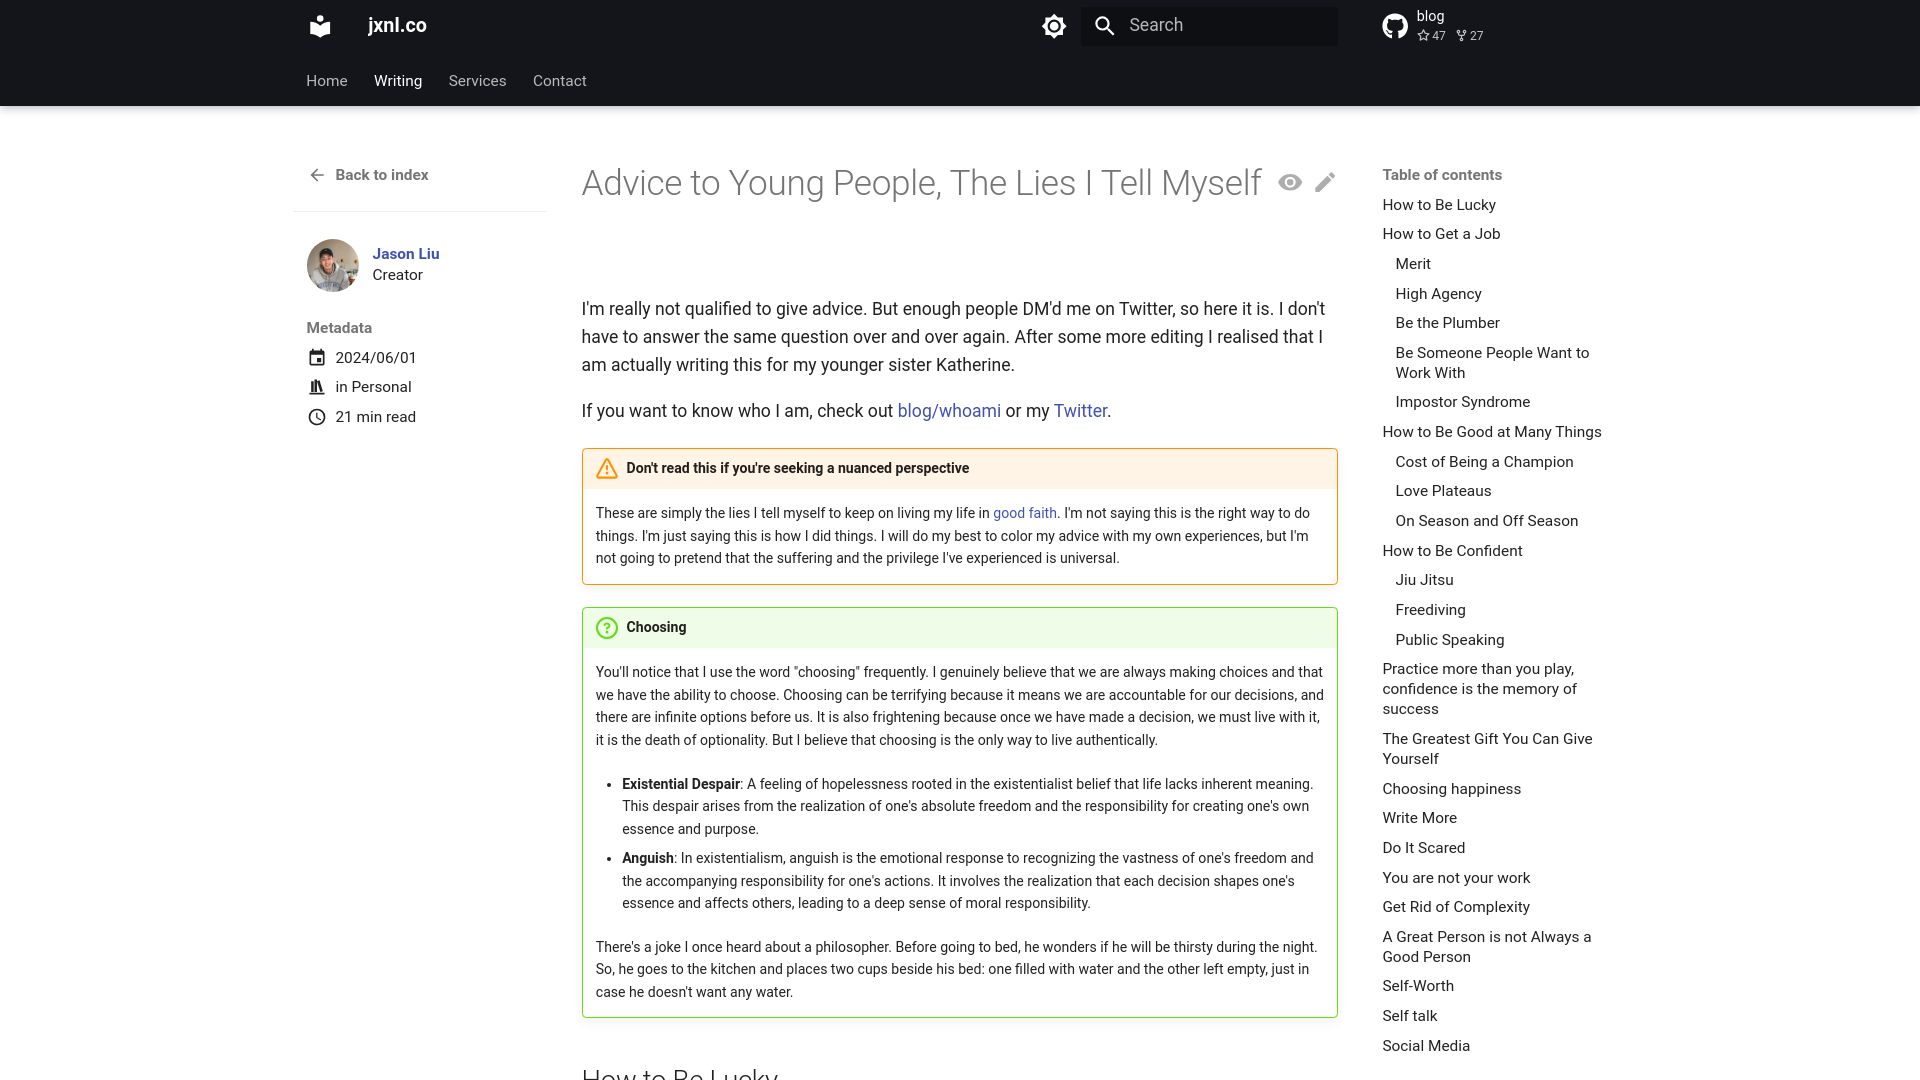Go to Freediving subsection

click(1430, 610)
